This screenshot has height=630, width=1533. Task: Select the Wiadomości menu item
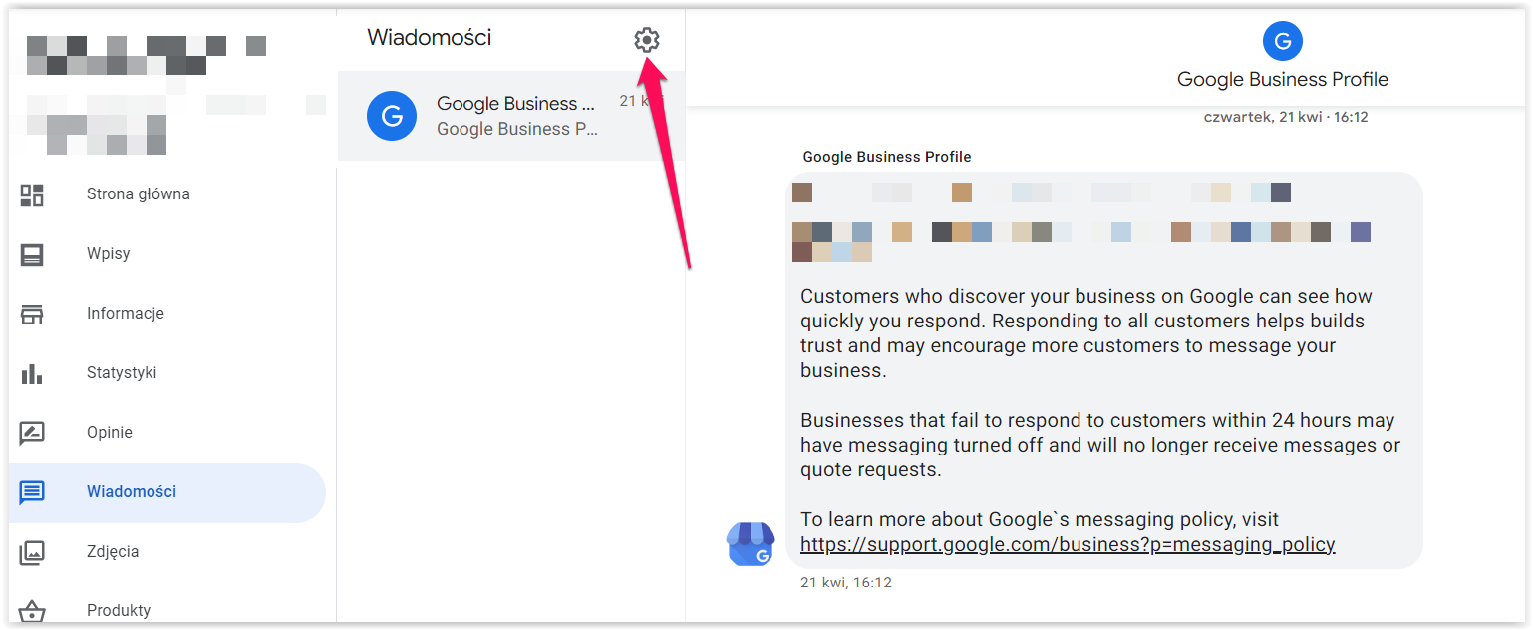click(167, 492)
